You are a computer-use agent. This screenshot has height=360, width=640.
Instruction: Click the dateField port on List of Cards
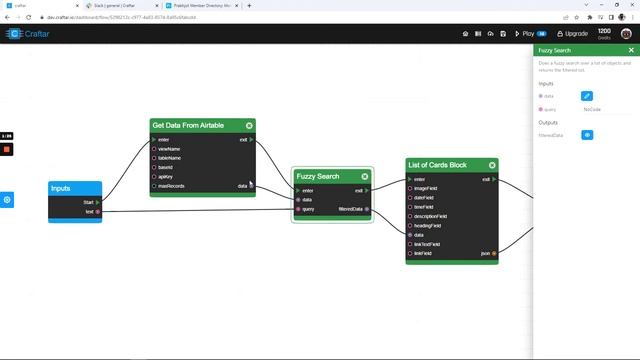(x=410, y=198)
